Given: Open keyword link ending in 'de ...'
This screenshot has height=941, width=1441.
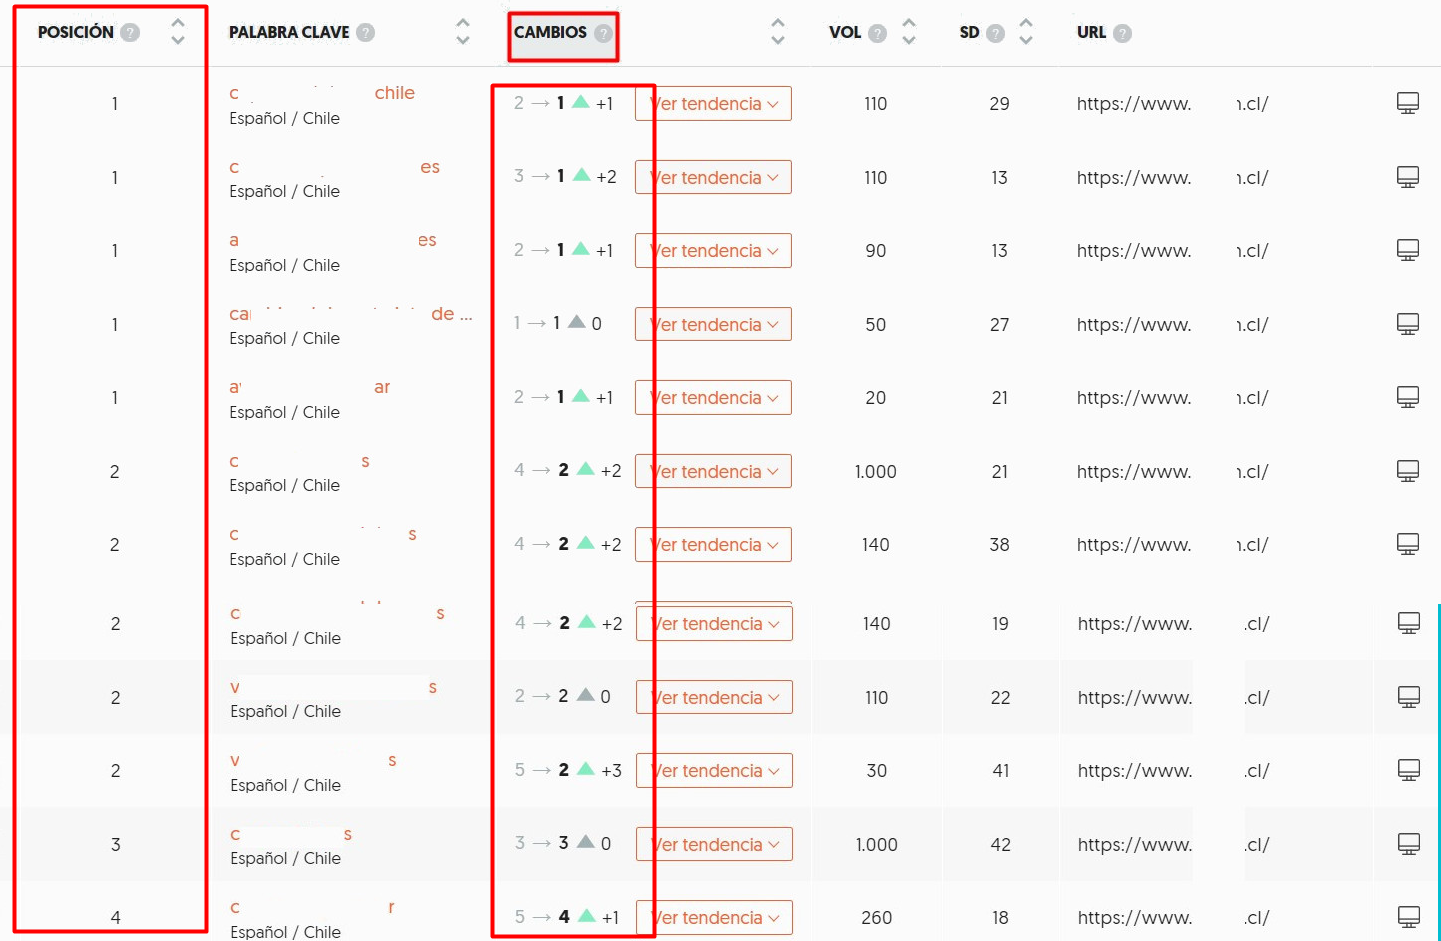Looking at the screenshot, I should point(351,314).
